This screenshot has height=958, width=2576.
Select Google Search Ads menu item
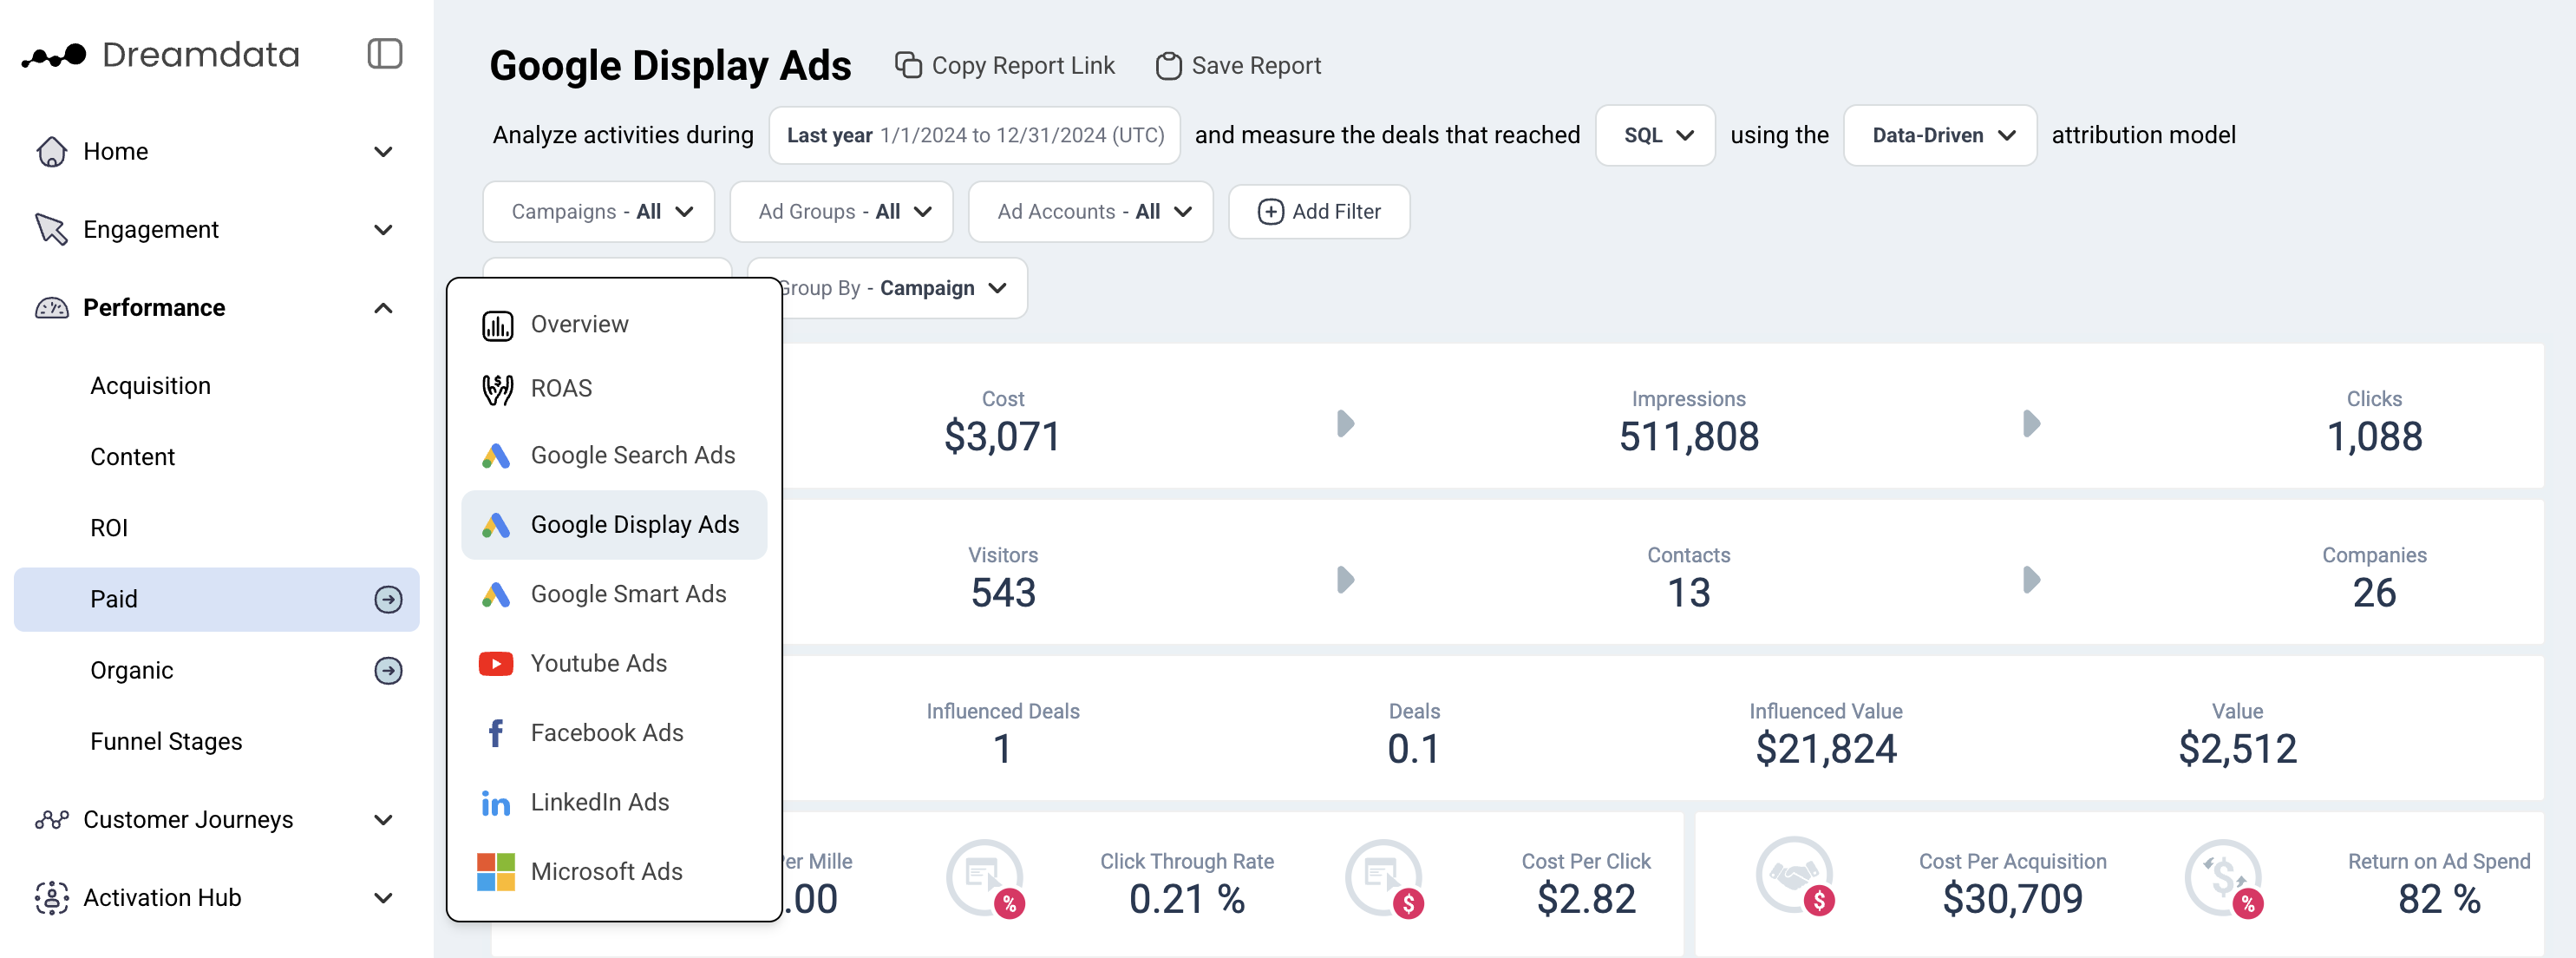(x=632, y=455)
